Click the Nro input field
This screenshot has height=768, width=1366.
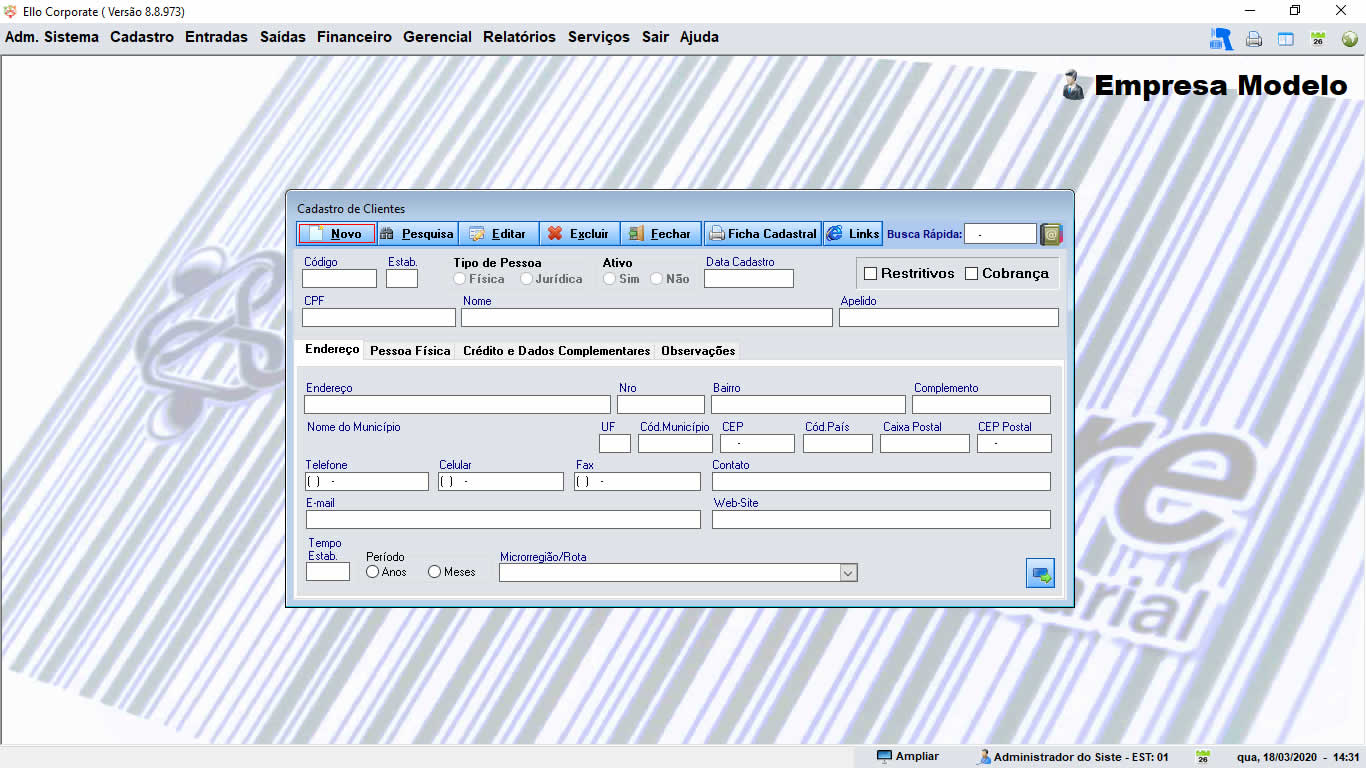pyautogui.click(x=661, y=404)
